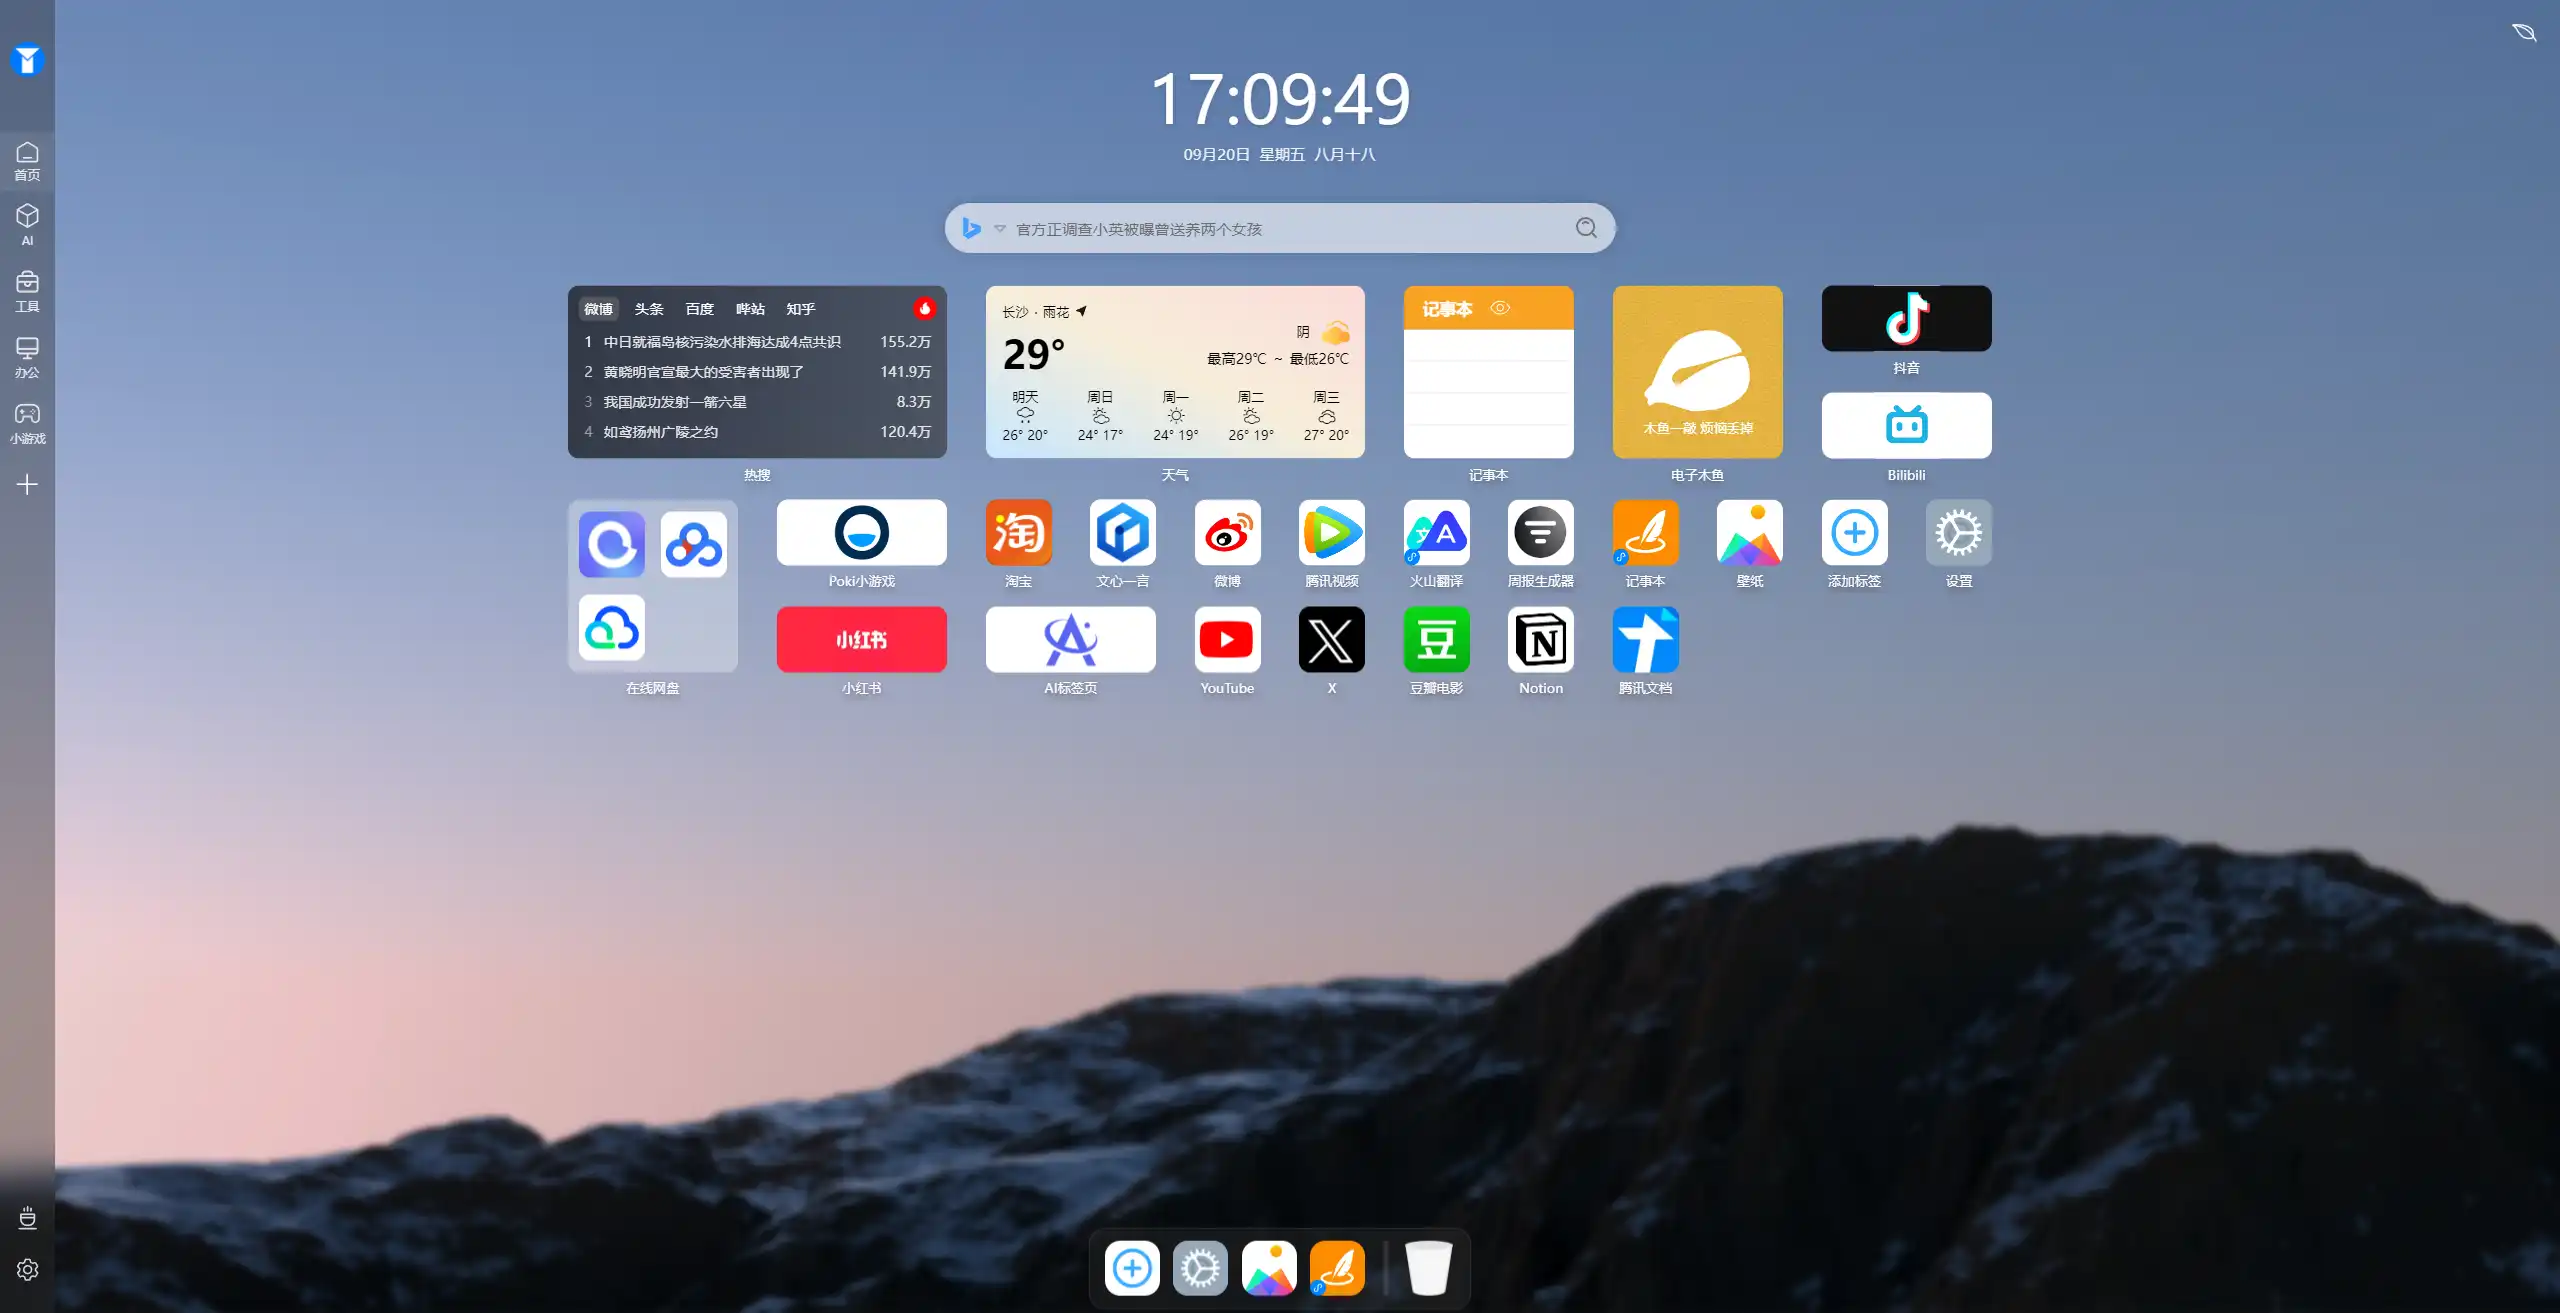Switch to sidebar 办公 tab
The width and height of the screenshot is (2560, 1313).
point(27,357)
